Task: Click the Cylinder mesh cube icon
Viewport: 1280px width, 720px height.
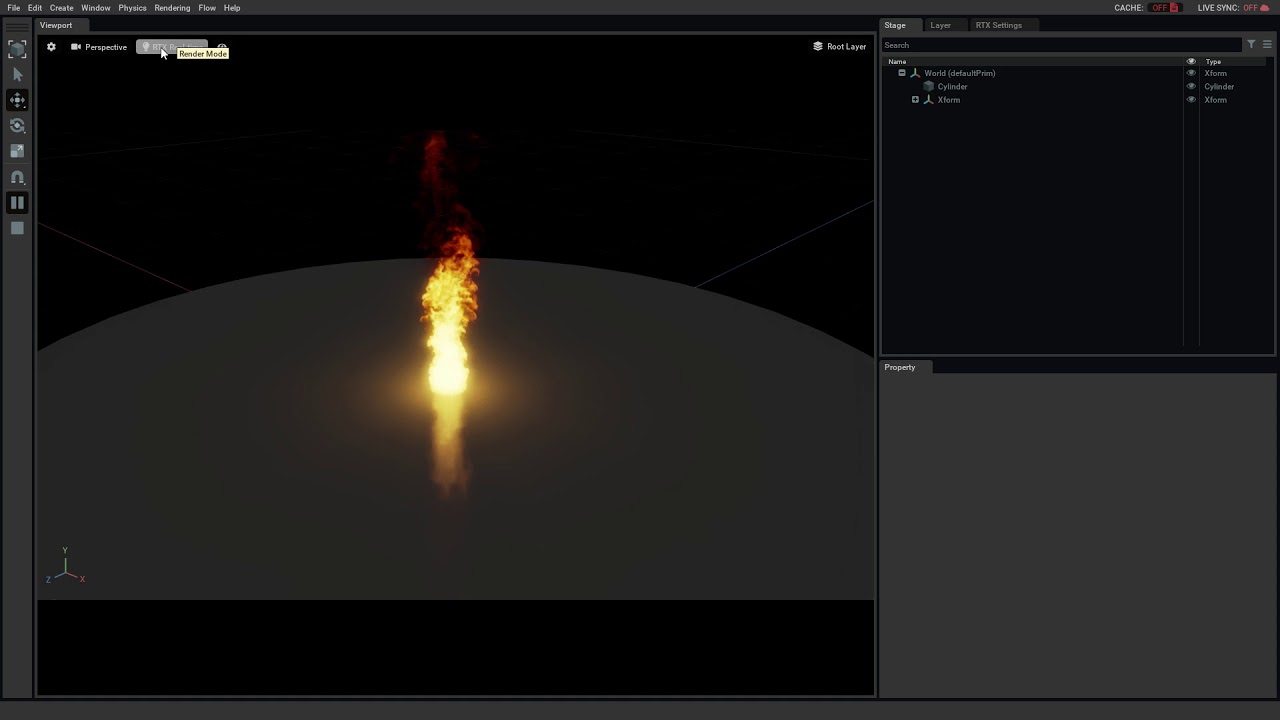Action: (928, 86)
